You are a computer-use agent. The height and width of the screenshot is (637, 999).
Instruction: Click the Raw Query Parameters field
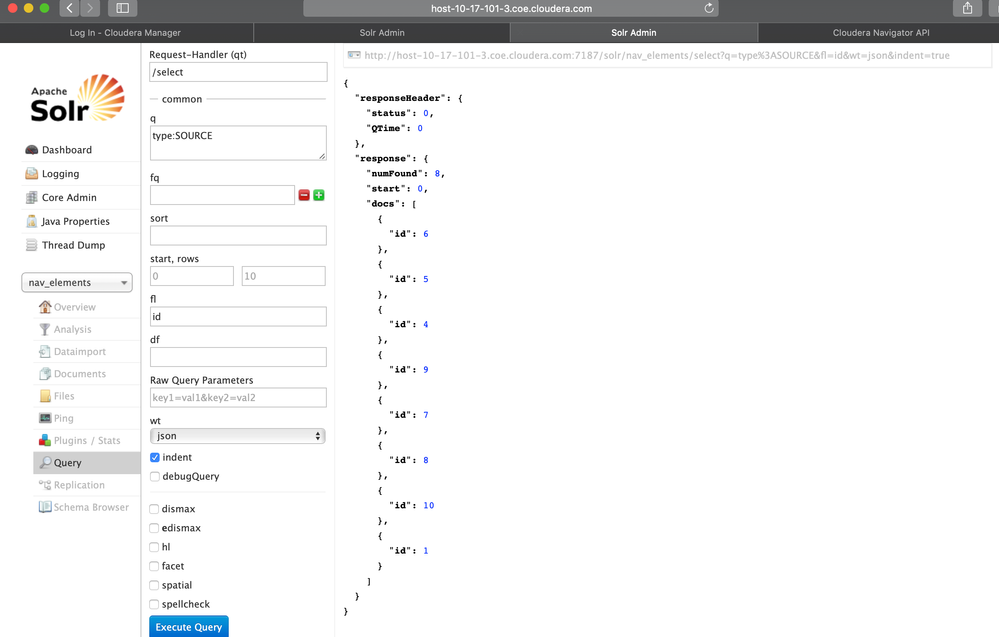[x=238, y=397]
